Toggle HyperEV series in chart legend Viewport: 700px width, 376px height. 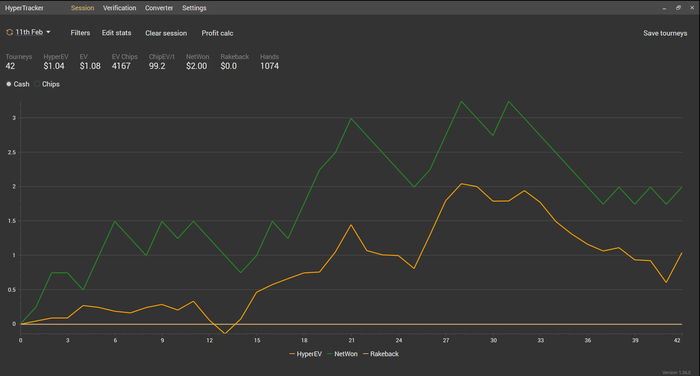[x=306, y=354]
